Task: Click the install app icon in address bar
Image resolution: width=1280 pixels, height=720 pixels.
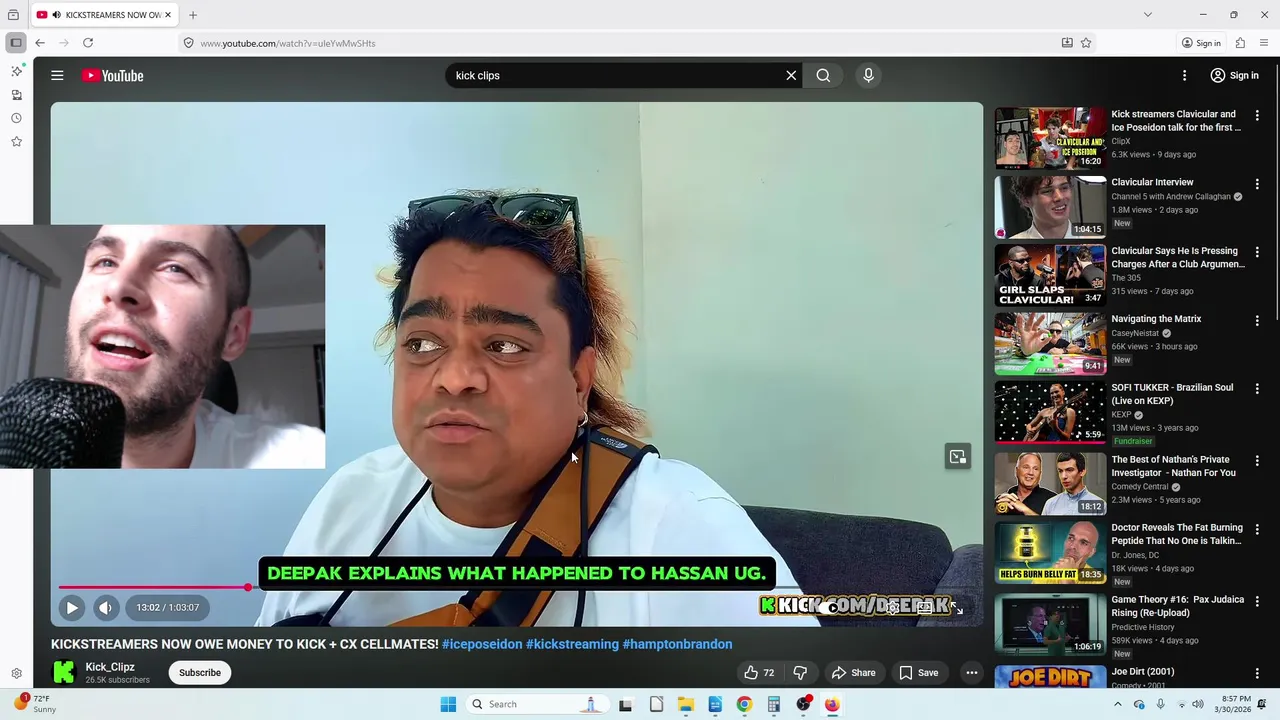Action: tap(1067, 43)
